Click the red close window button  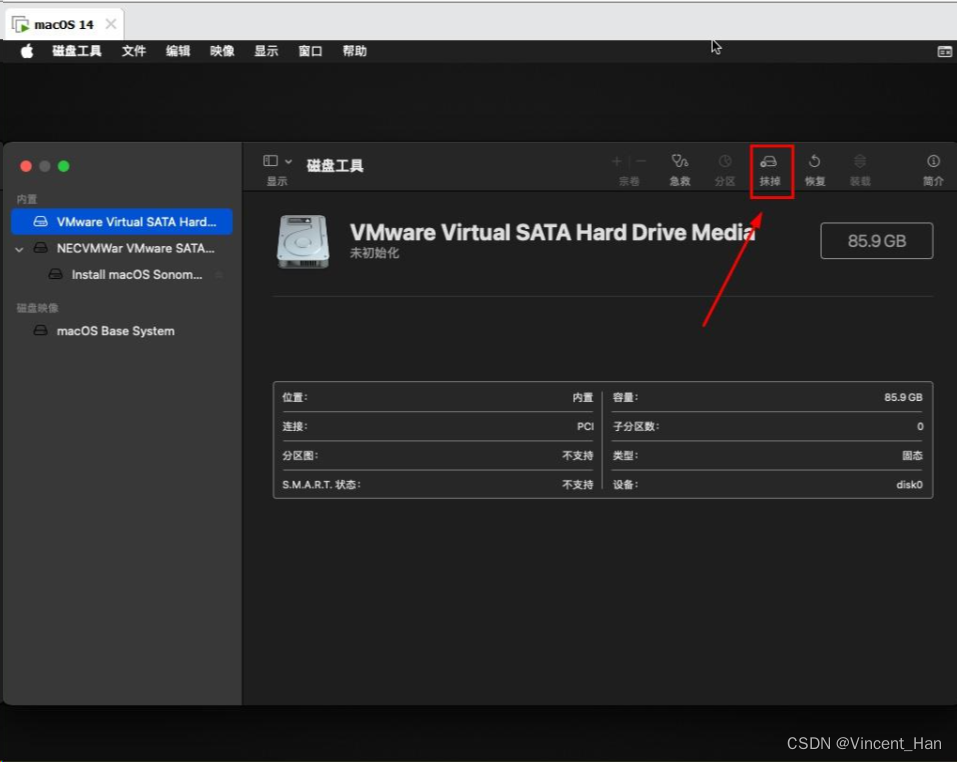tap(26, 166)
